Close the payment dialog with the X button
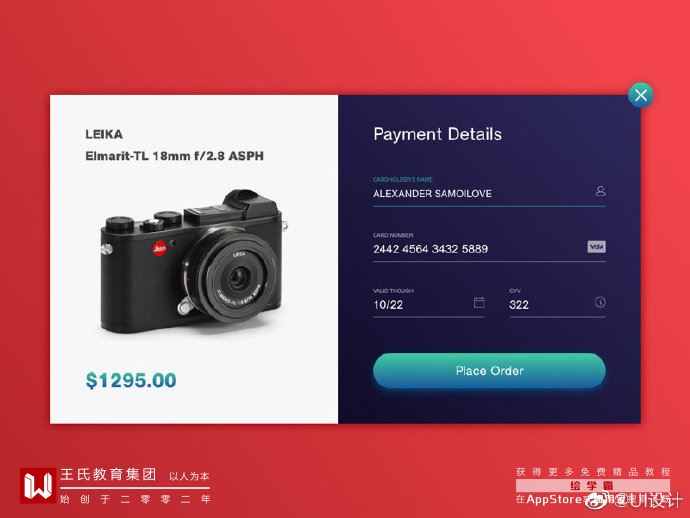The width and height of the screenshot is (690, 518). (640, 95)
